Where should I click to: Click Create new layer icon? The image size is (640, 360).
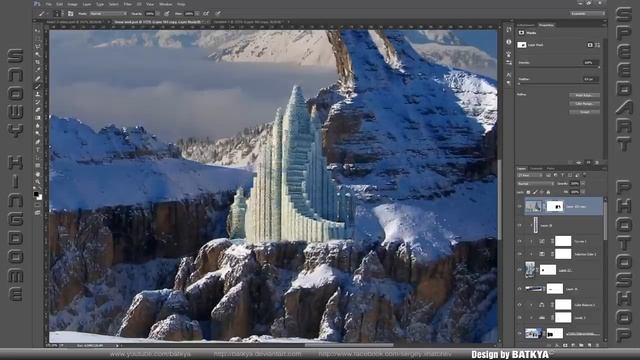pos(589,345)
